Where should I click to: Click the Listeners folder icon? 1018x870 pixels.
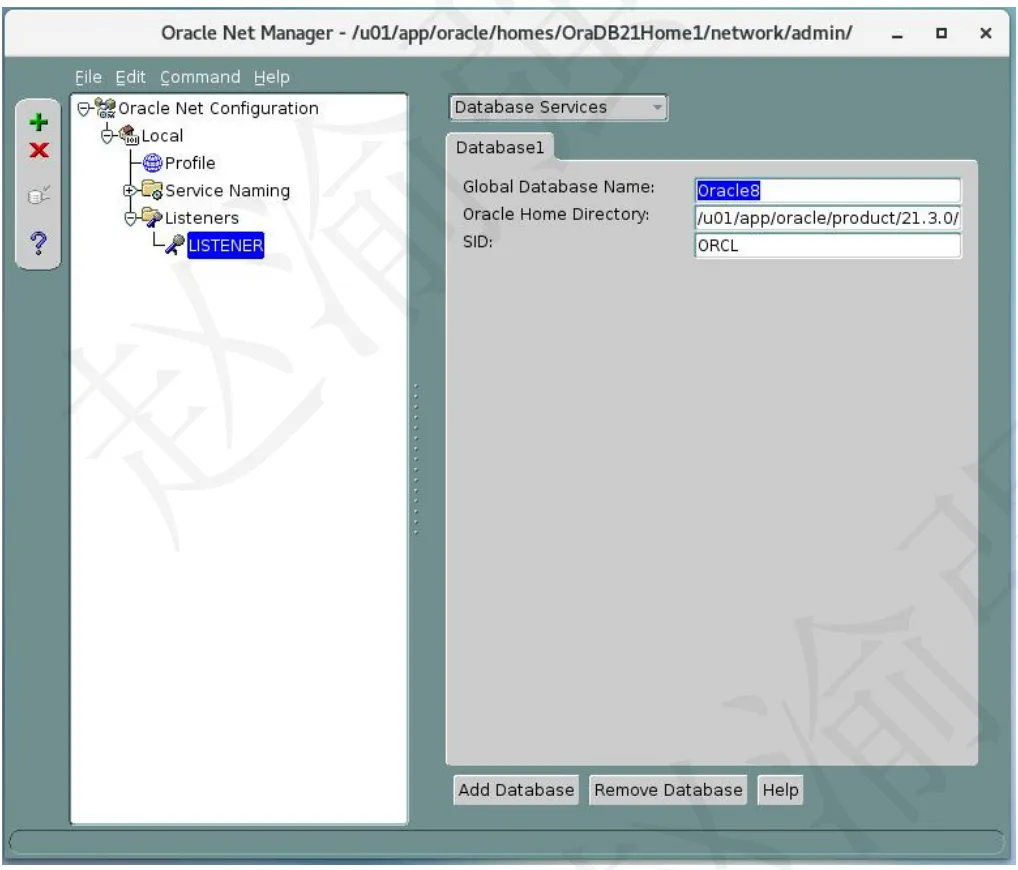[152, 218]
